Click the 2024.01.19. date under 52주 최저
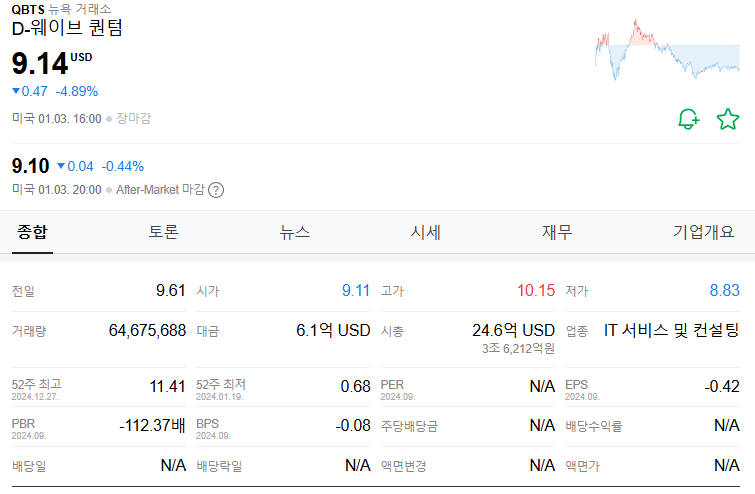The height and width of the screenshot is (494, 755). [220, 397]
